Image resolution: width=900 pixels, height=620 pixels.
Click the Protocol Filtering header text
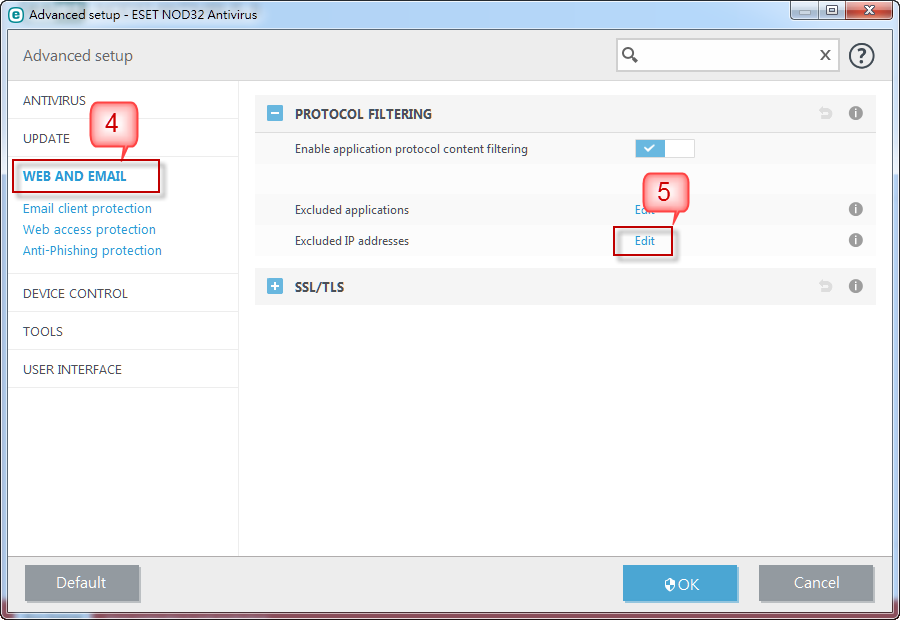[363, 114]
